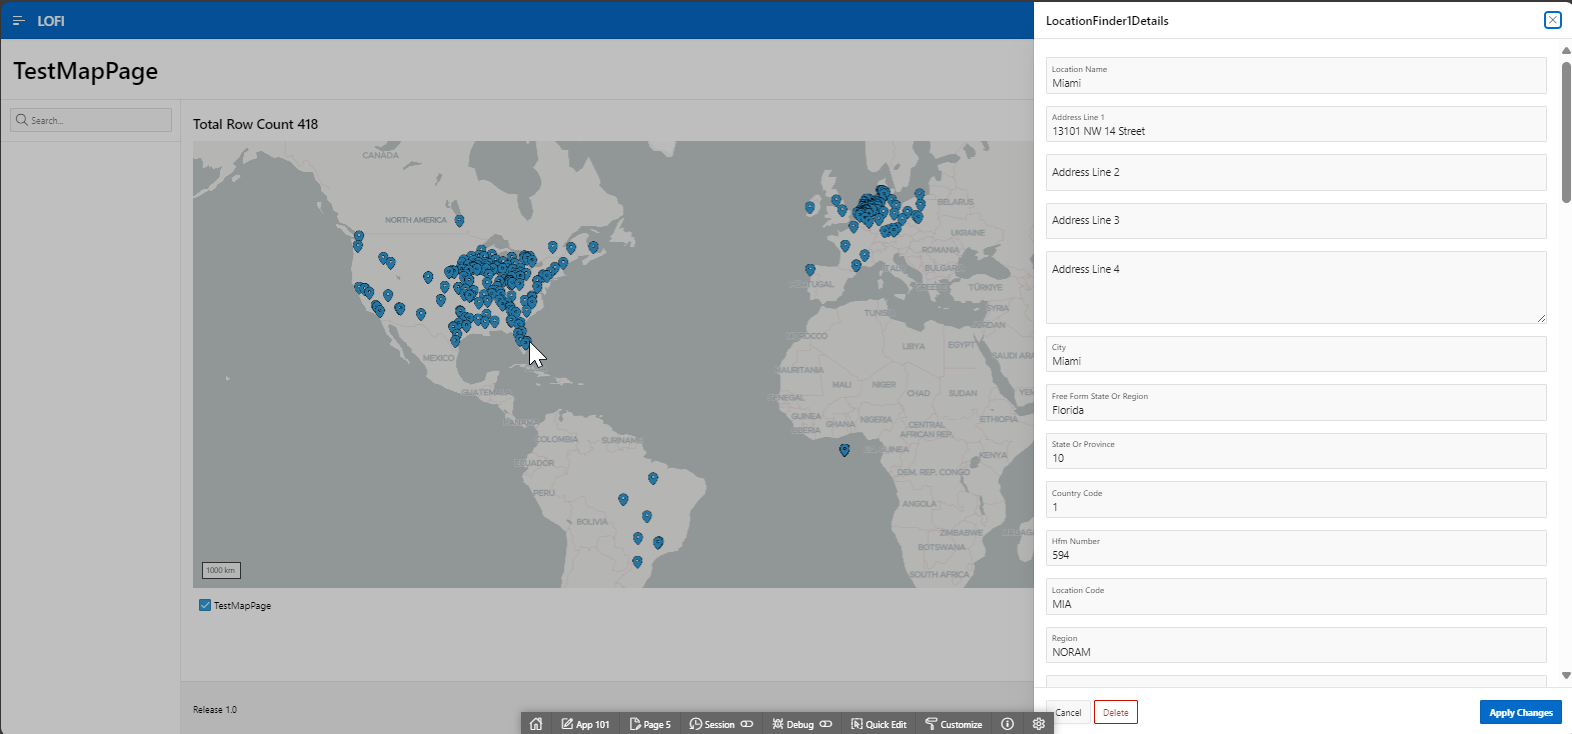Click the Address Line 3 field
1572x734 pixels.
coord(1296,220)
